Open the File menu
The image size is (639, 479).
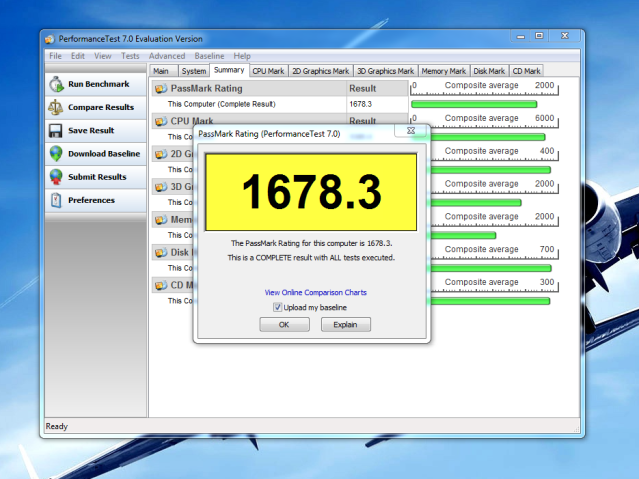(55, 56)
